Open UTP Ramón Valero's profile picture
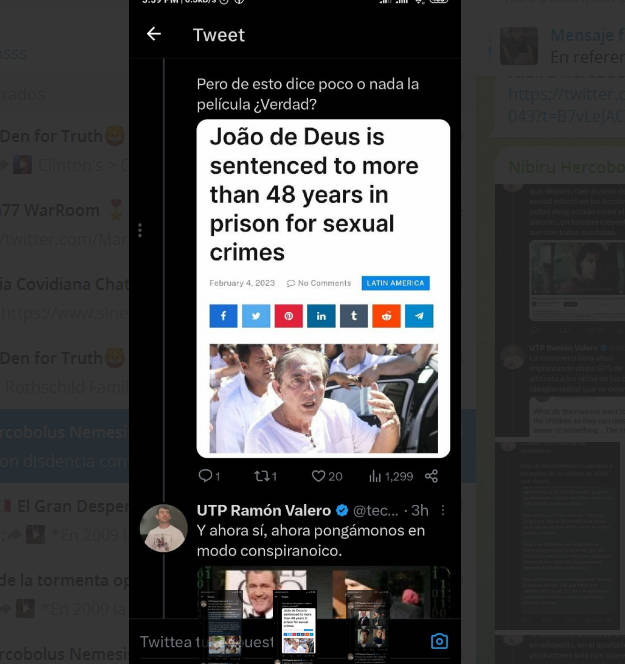Viewport: 625px width, 664px height. pos(163,528)
